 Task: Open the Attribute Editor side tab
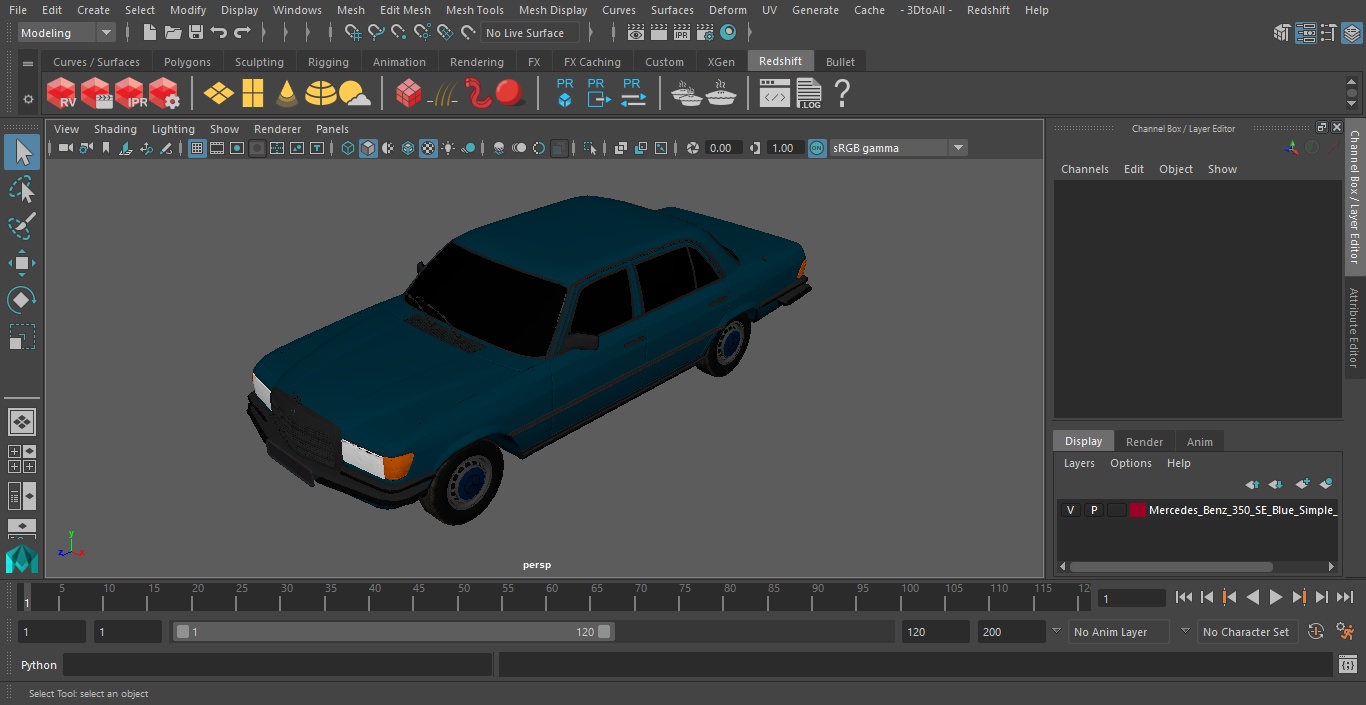point(1354,328)
